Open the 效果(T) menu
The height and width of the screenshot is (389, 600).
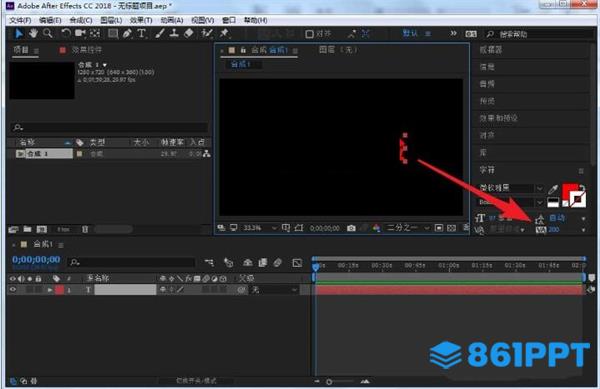[x=141, y=20]
